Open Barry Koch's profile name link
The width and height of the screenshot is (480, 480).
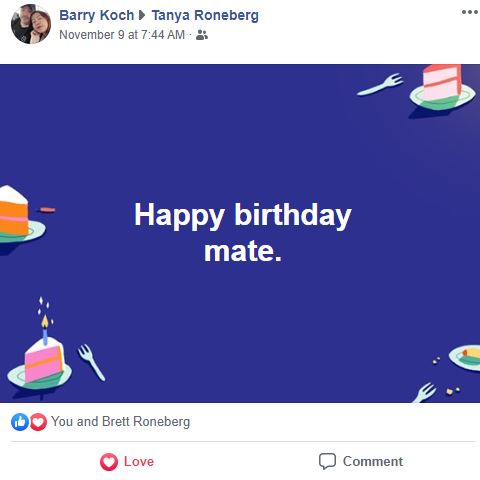pos(97,15)
